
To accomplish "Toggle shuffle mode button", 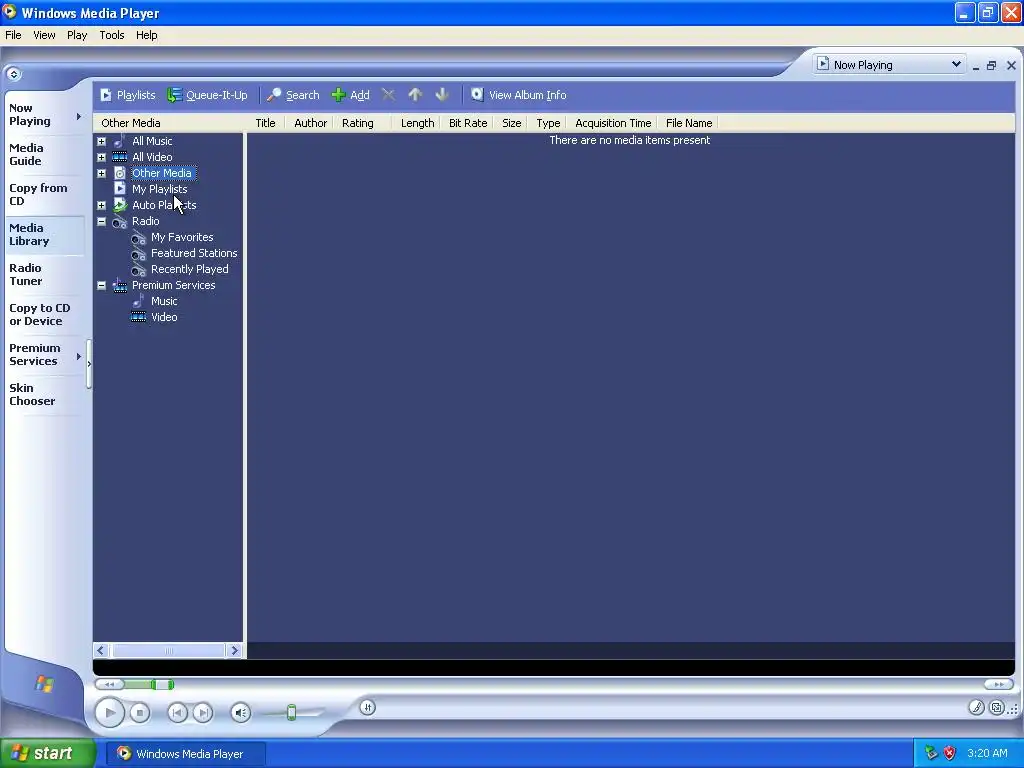I will (368, 707).
